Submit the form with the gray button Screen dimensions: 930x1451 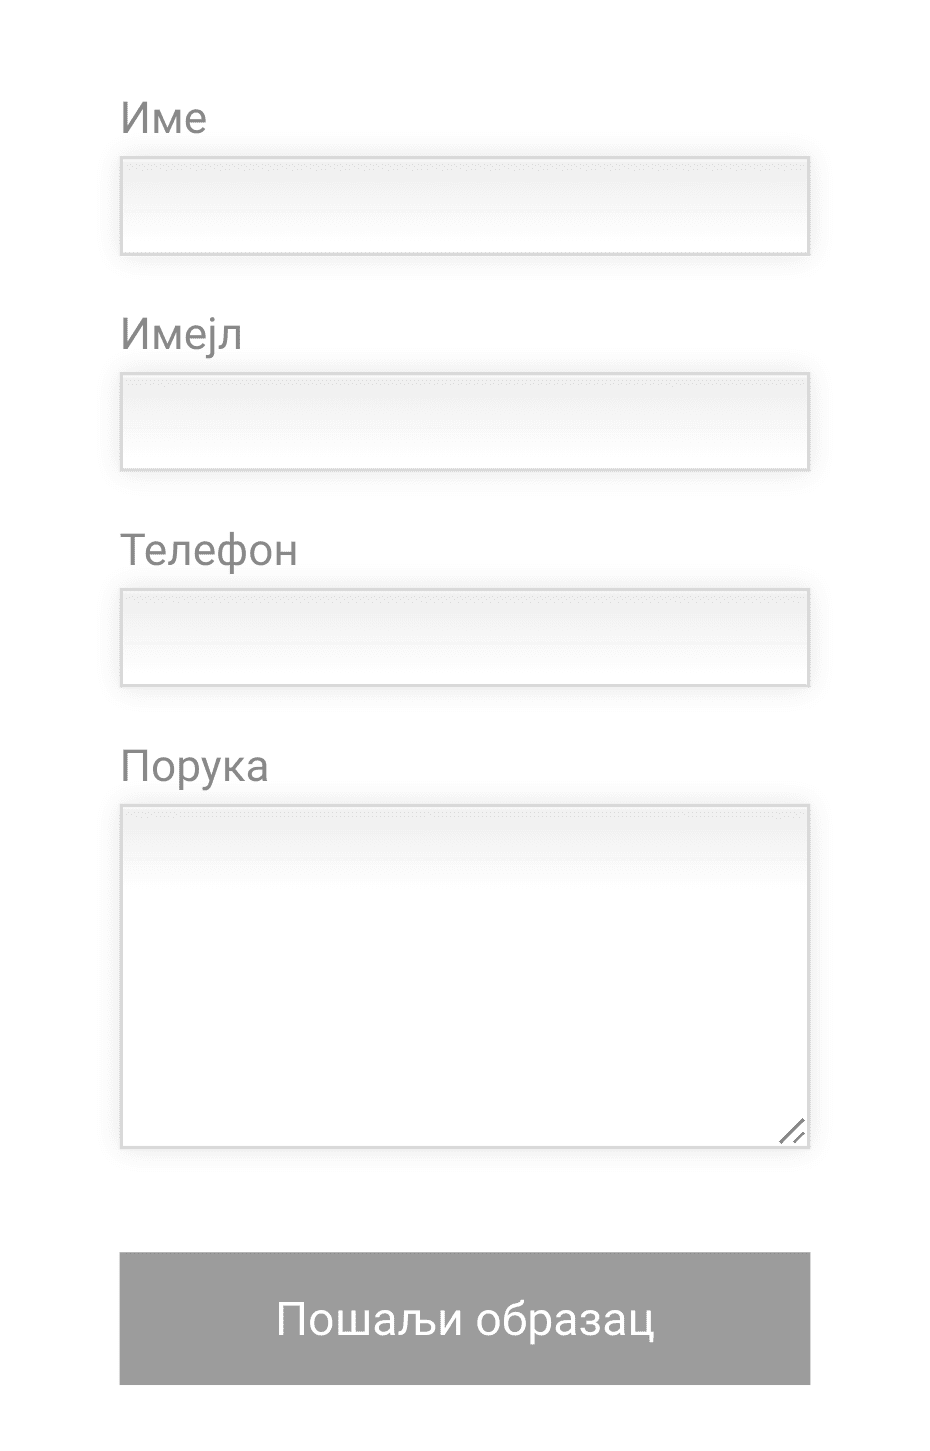464,1318
